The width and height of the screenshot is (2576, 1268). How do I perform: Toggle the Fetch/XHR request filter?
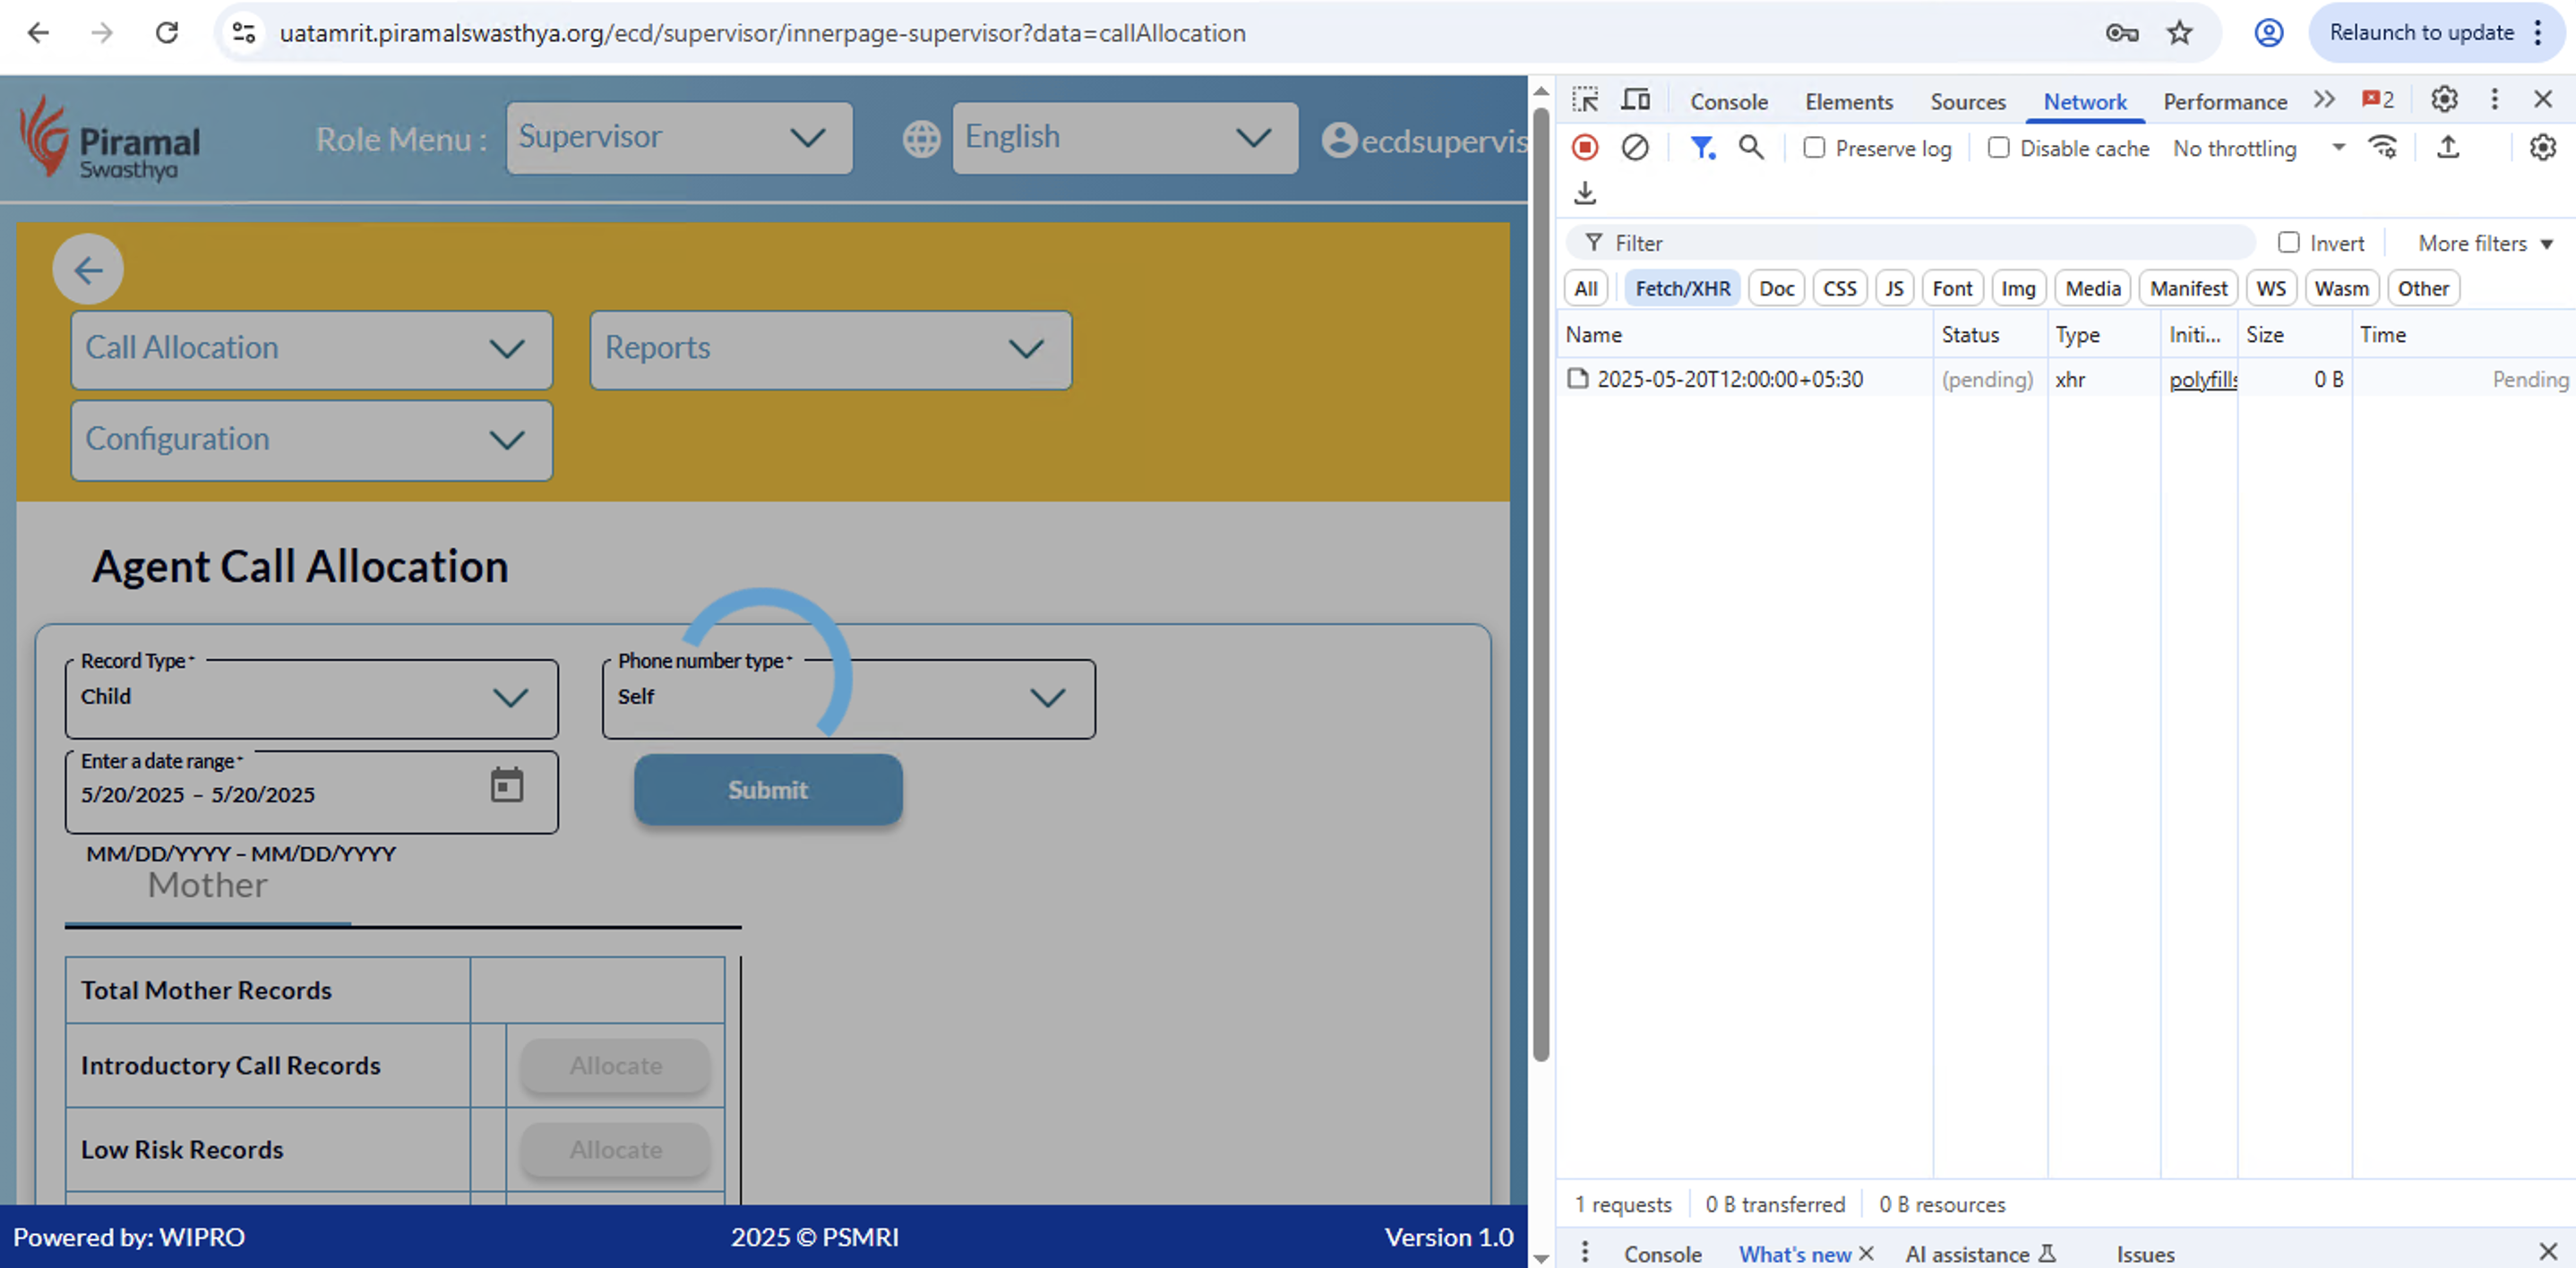(1682, 289)
